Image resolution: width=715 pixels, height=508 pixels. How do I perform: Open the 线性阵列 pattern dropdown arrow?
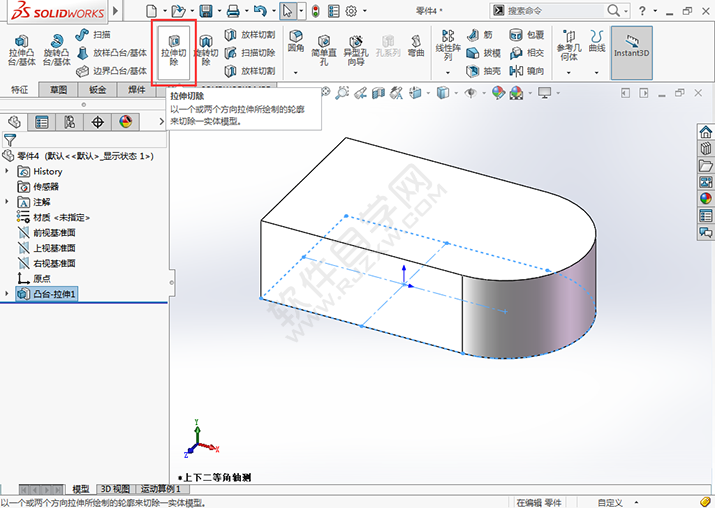448,73
